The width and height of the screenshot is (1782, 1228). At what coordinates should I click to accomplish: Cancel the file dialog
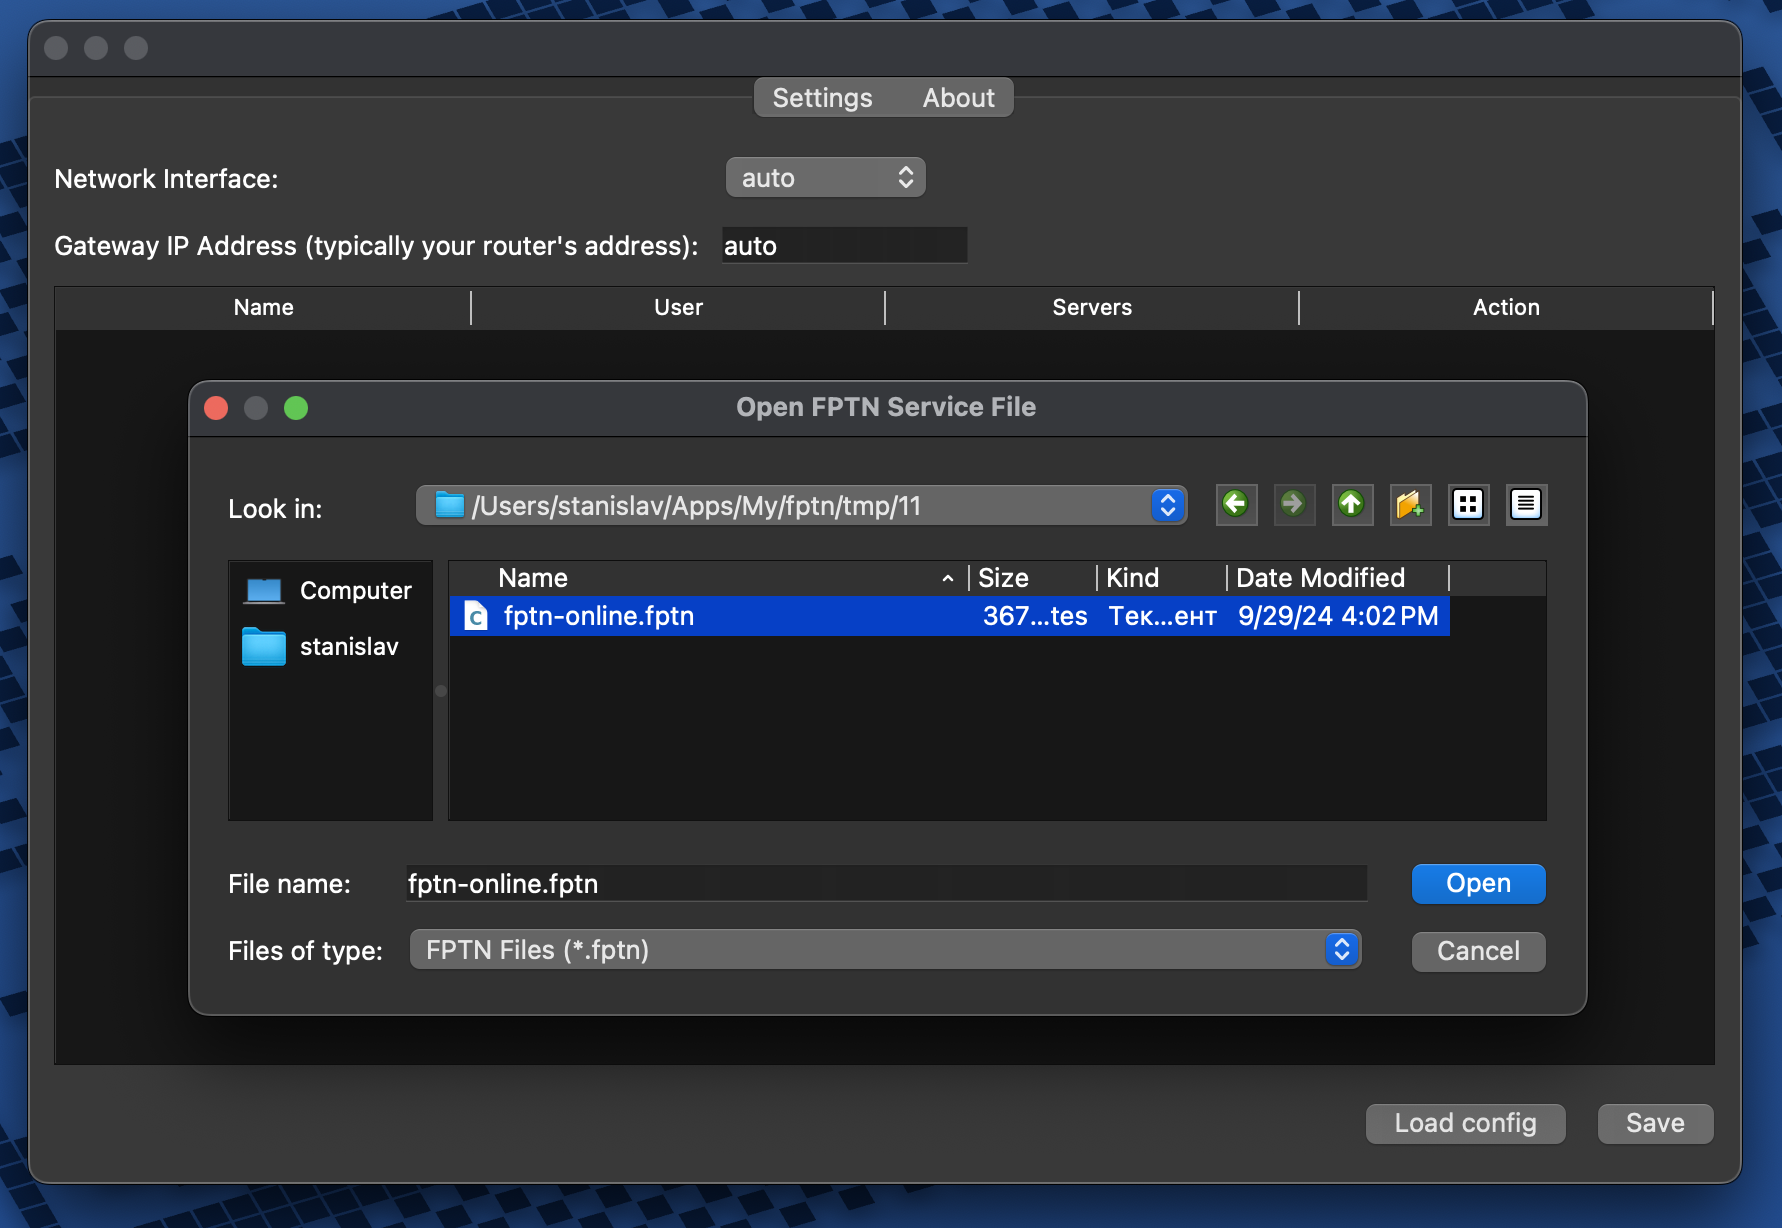point(1478,951)
